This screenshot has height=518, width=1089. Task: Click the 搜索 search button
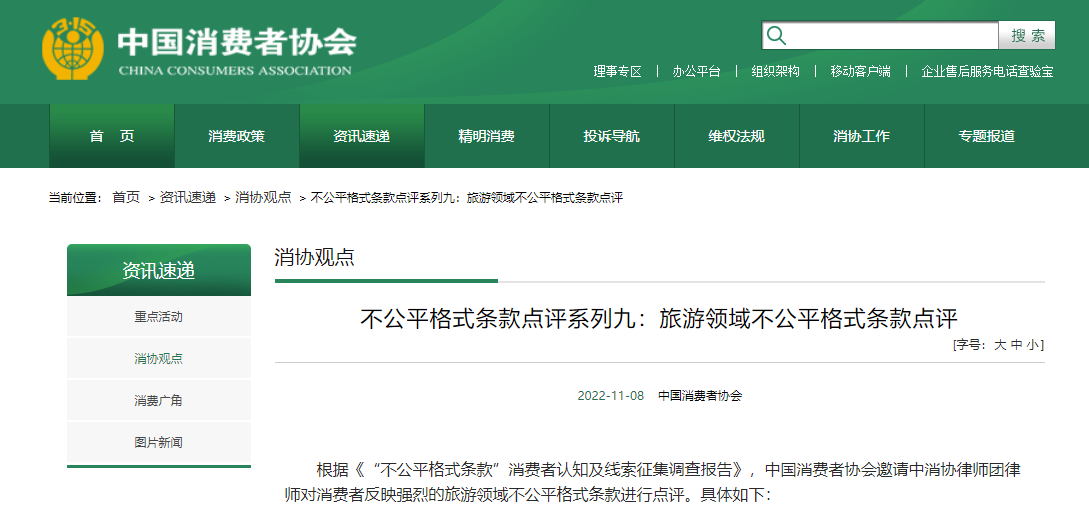click(x=1027, y=35)
